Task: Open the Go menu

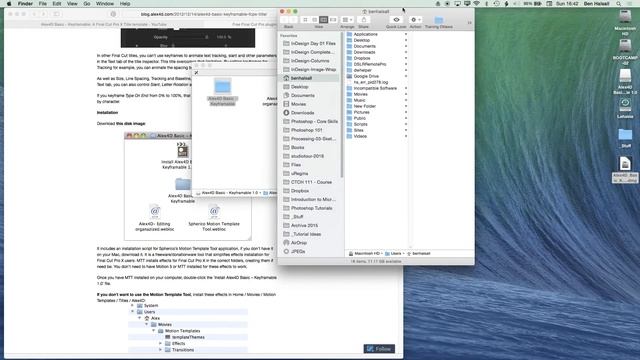Action: tap(87, 4)
